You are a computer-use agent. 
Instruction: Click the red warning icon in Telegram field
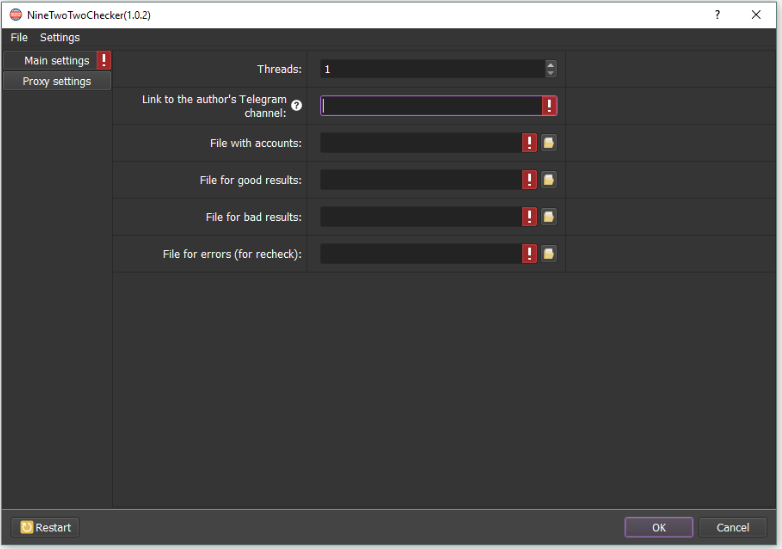point(549,106)
